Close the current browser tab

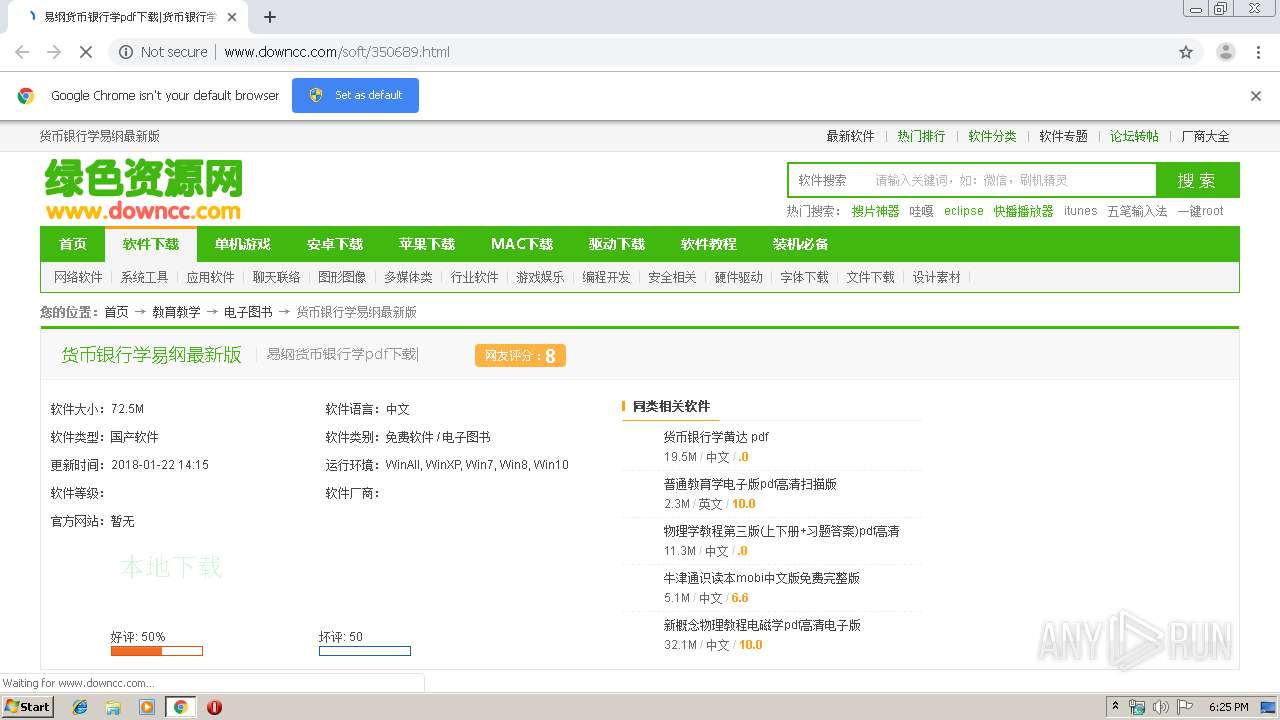pyautogui.click(x=232, y=17)
